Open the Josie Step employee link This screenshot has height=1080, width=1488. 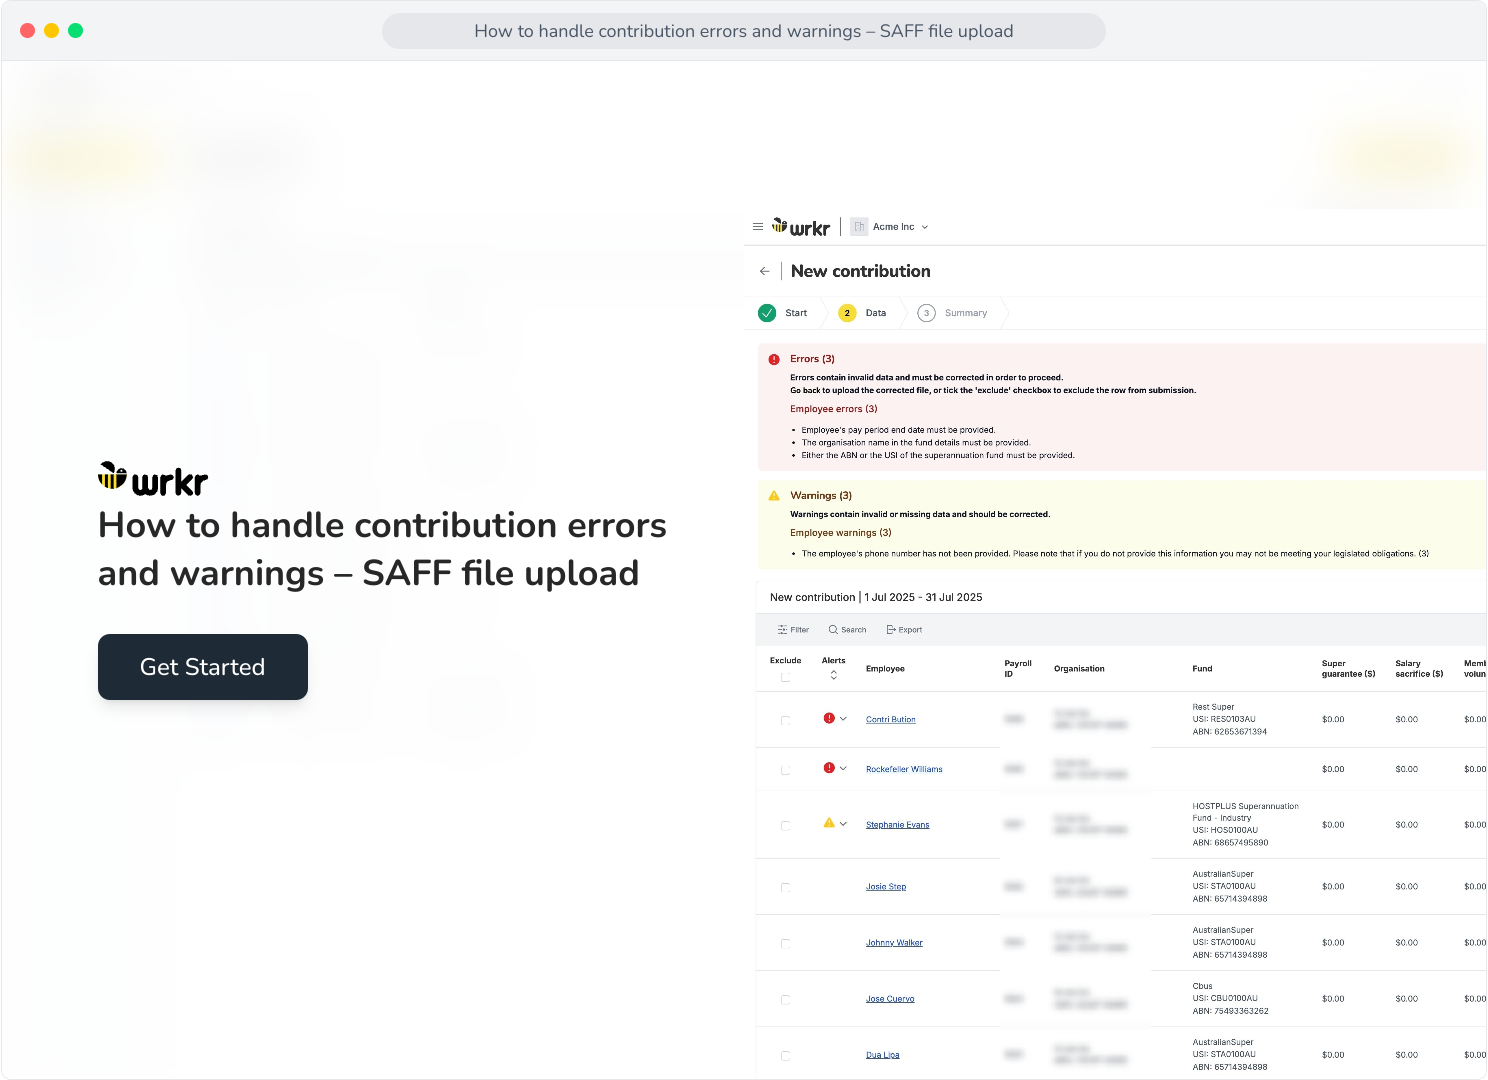tap(886, 887)
